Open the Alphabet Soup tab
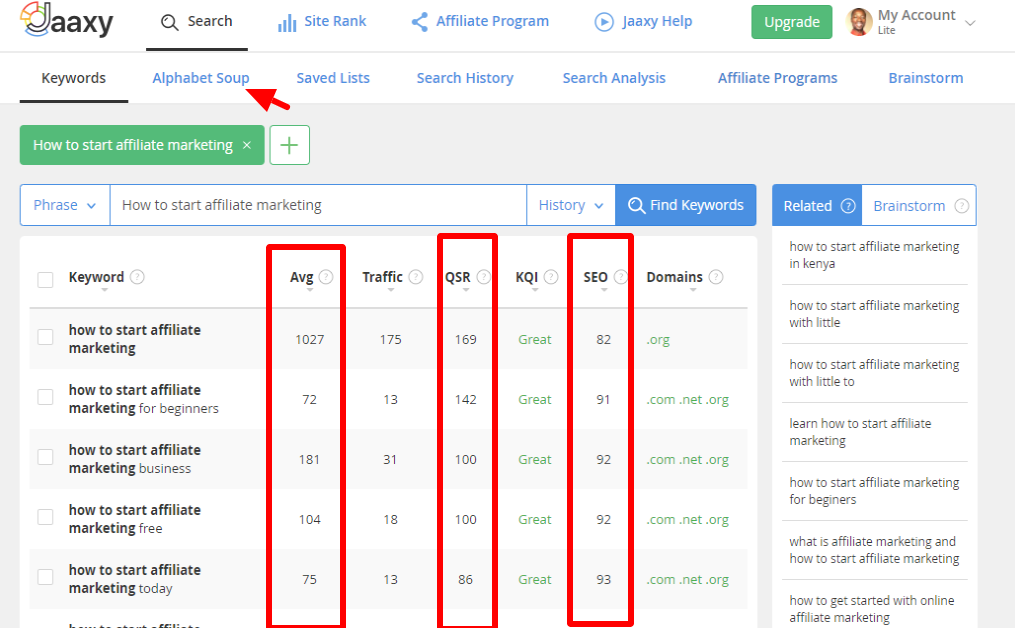Image resolution: width=1015 pixels, height=628 pixels. coord(201,78)
